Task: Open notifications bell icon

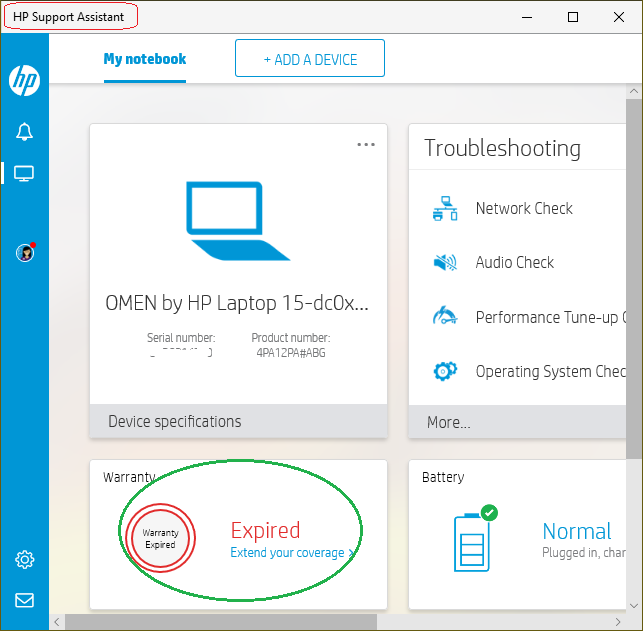Action: tap(24, 132)
